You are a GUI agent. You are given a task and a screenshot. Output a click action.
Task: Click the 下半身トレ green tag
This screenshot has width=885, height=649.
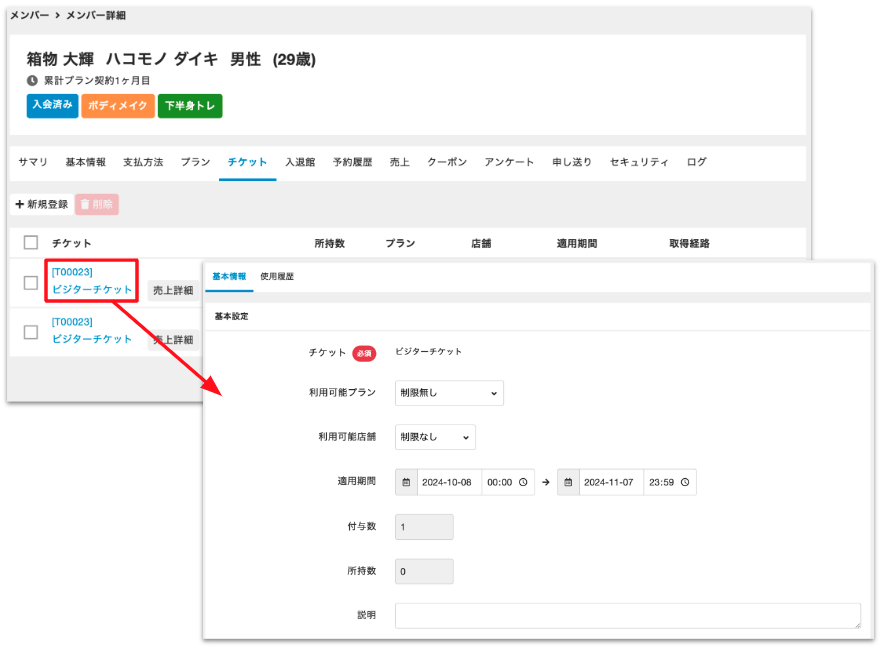point(190,105)
